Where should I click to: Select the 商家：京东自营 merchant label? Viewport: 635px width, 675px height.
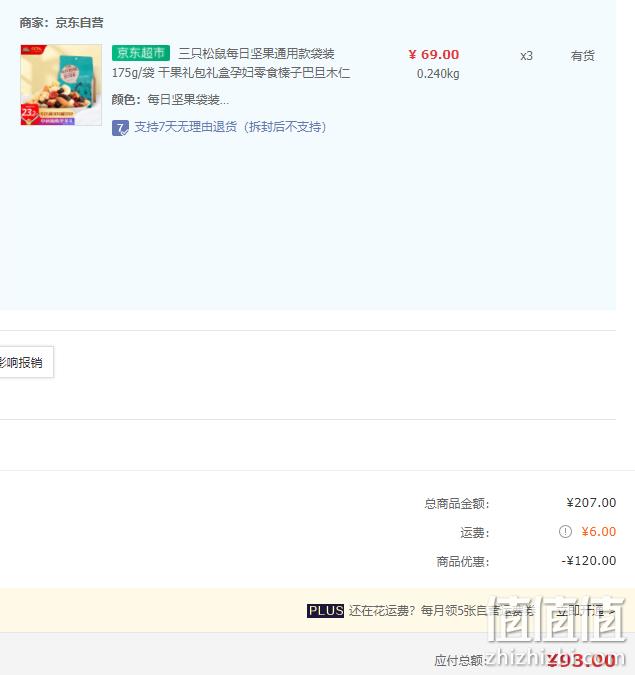61,22
